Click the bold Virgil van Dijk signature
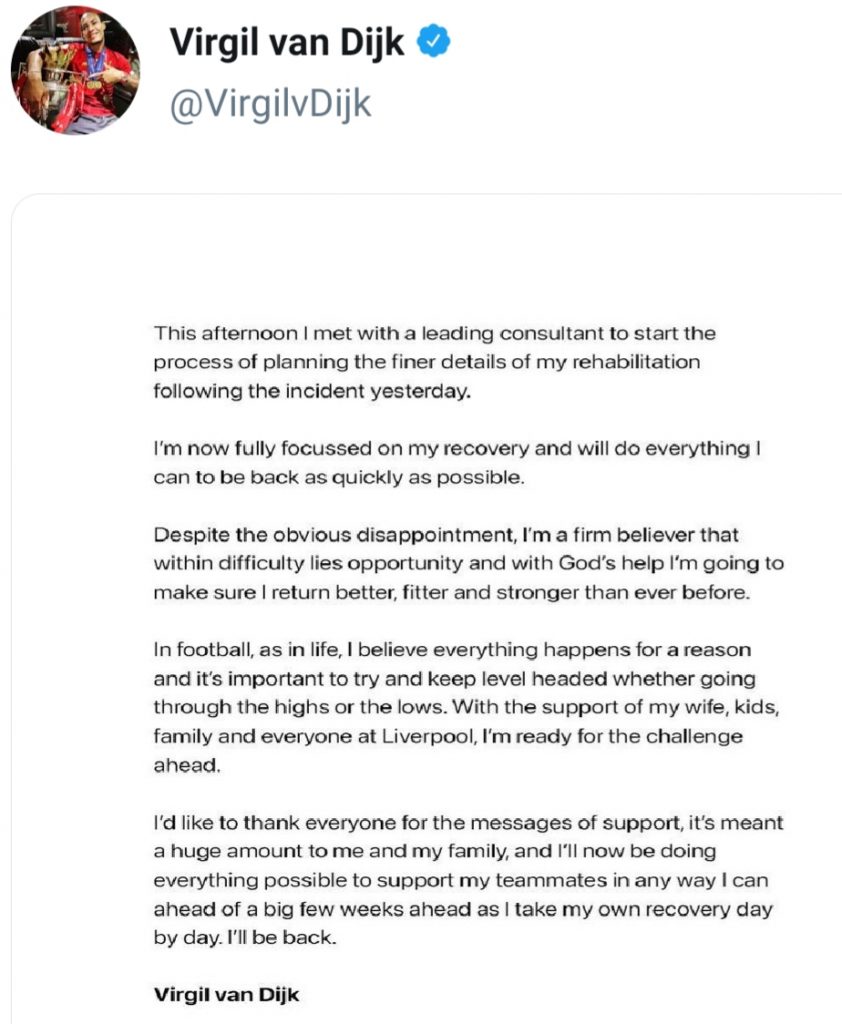The width and height of the screenshot is (842, 1024). 226,994
